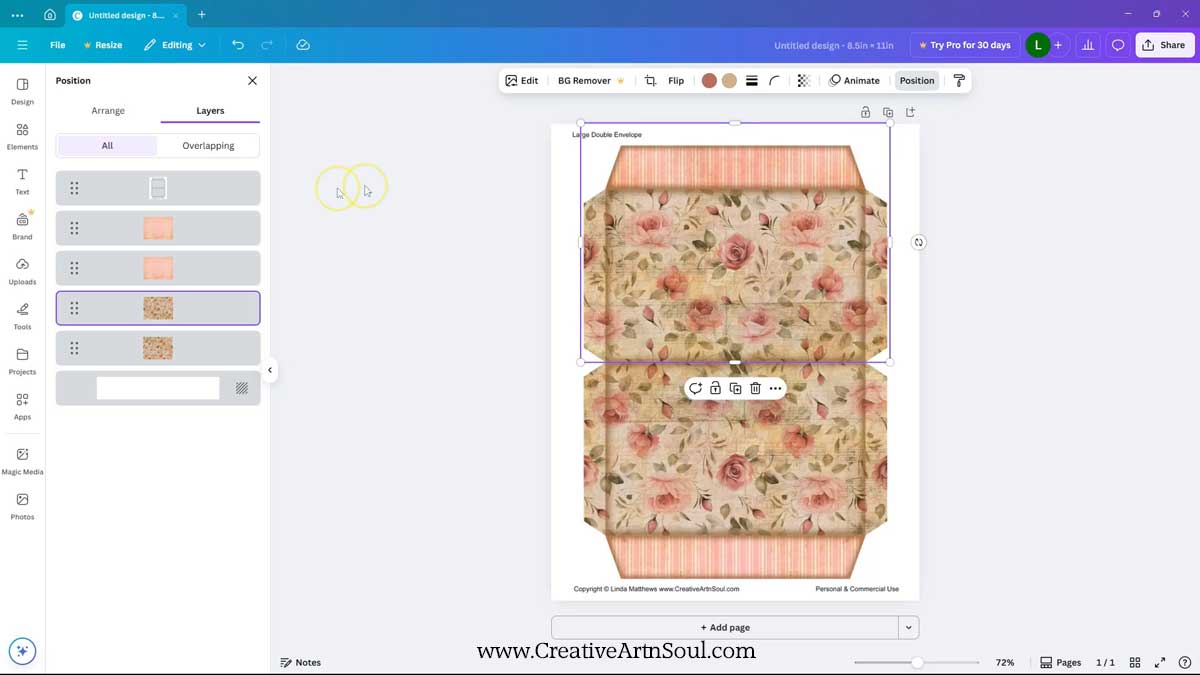Lock selected element in floating toolbar
Viewport: 1200px width, 675px height.
[x=715, y=388]
